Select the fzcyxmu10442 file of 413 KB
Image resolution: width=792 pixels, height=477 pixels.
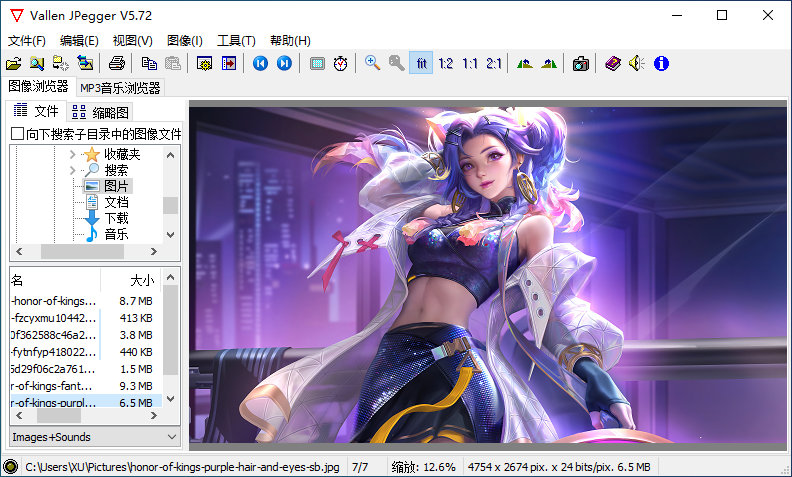point(86,318)
